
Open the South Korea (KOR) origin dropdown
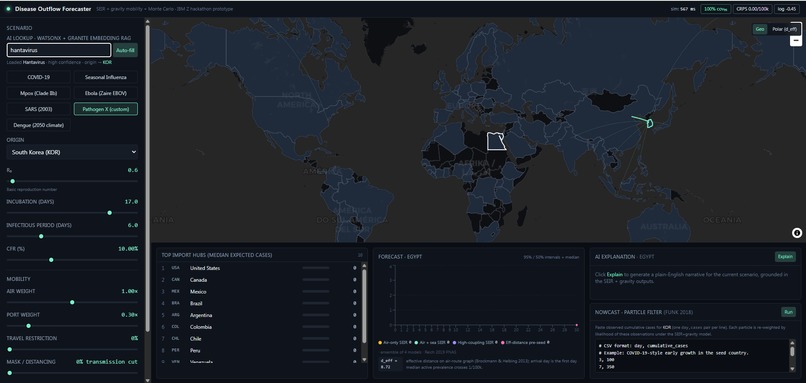72,152
